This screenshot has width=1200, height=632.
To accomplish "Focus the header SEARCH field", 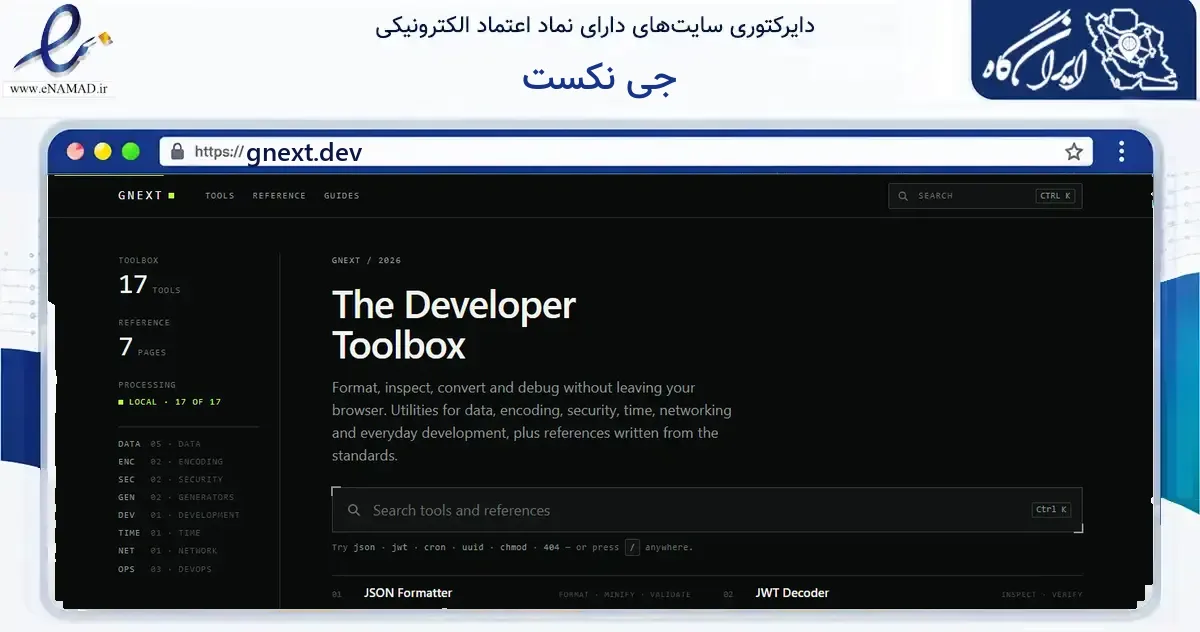I will click(985, 196).
